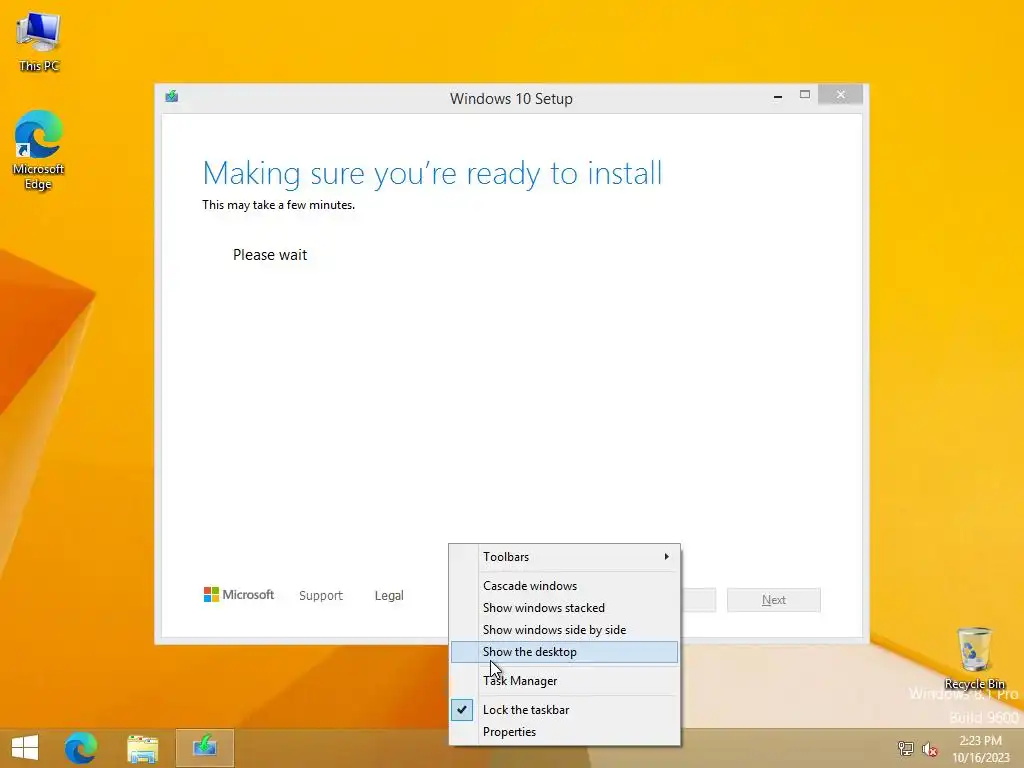
Task: Open the Legal link
Action: tap(389, 596)
